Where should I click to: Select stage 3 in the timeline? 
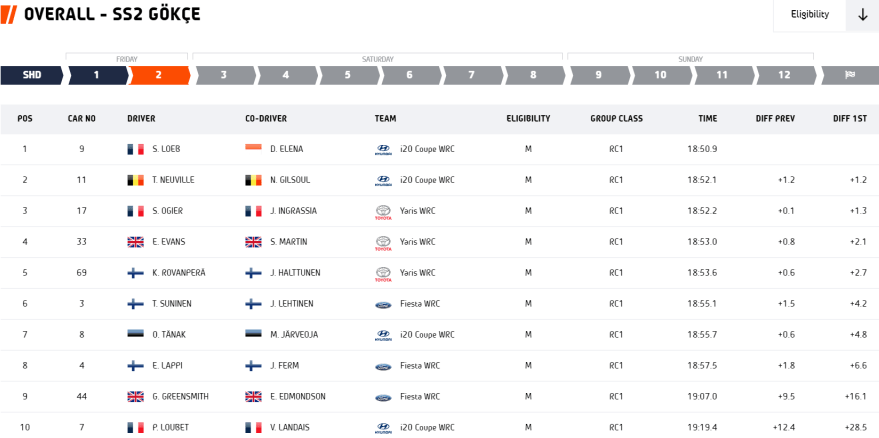[223, 75]
